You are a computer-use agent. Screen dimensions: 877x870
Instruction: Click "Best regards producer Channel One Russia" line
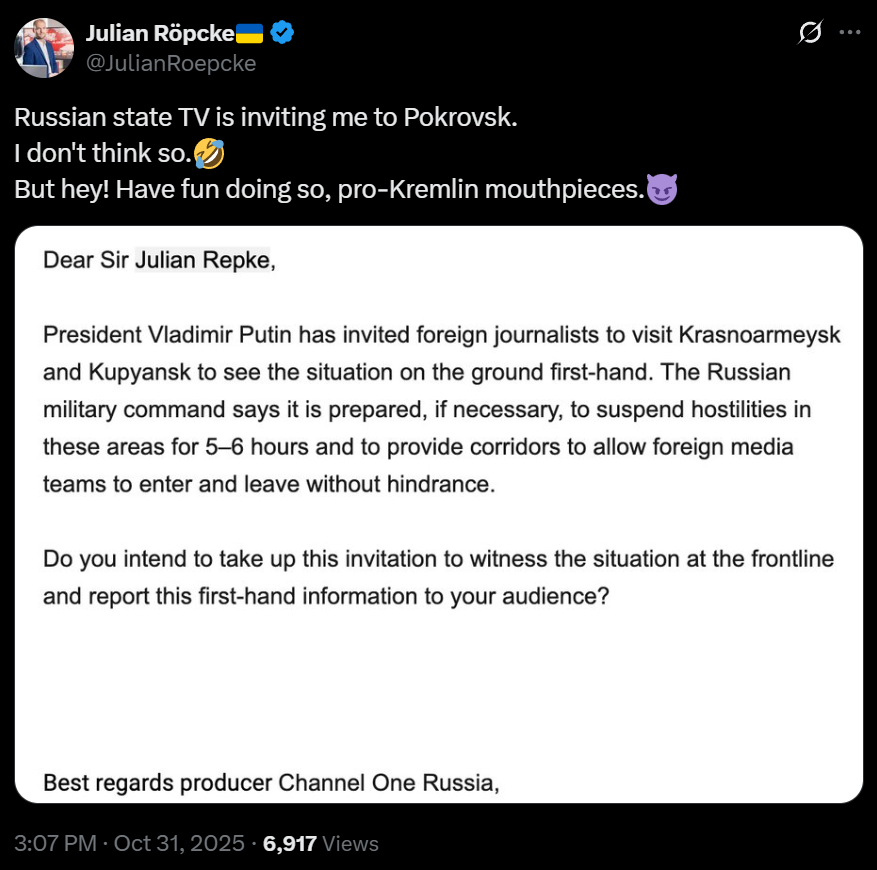pos(270,782)
